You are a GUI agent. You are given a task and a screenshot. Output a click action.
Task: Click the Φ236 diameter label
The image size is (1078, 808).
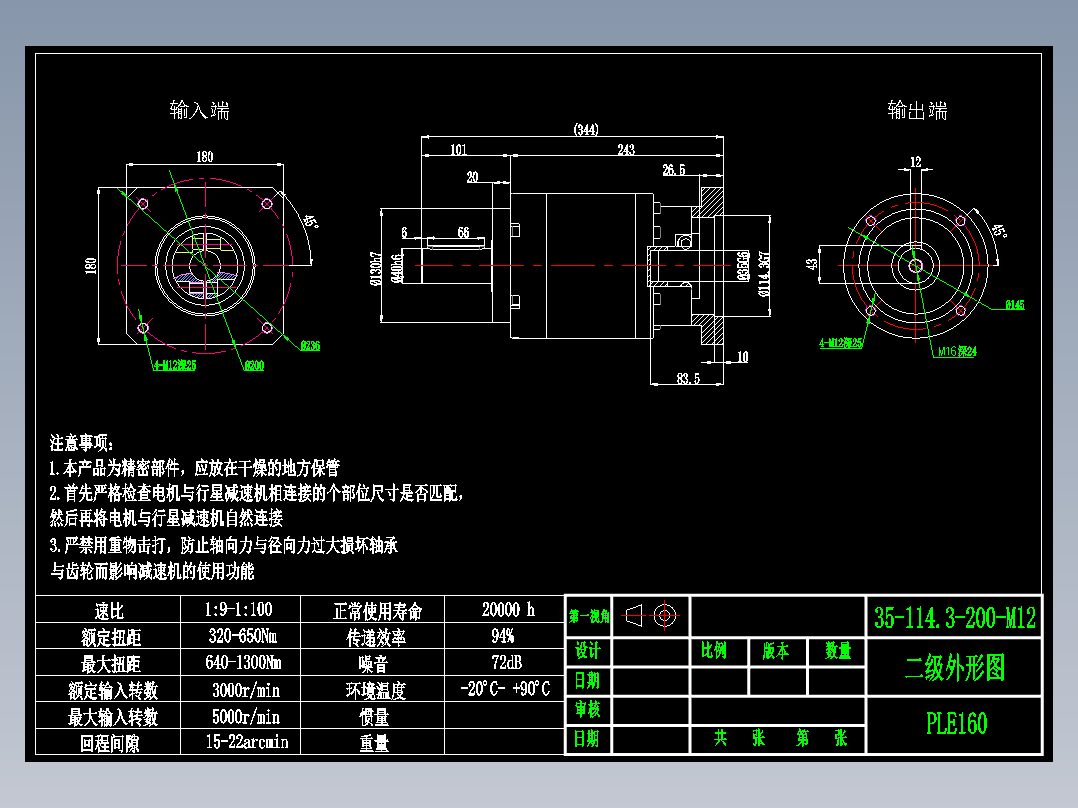[x=310, y=345]
